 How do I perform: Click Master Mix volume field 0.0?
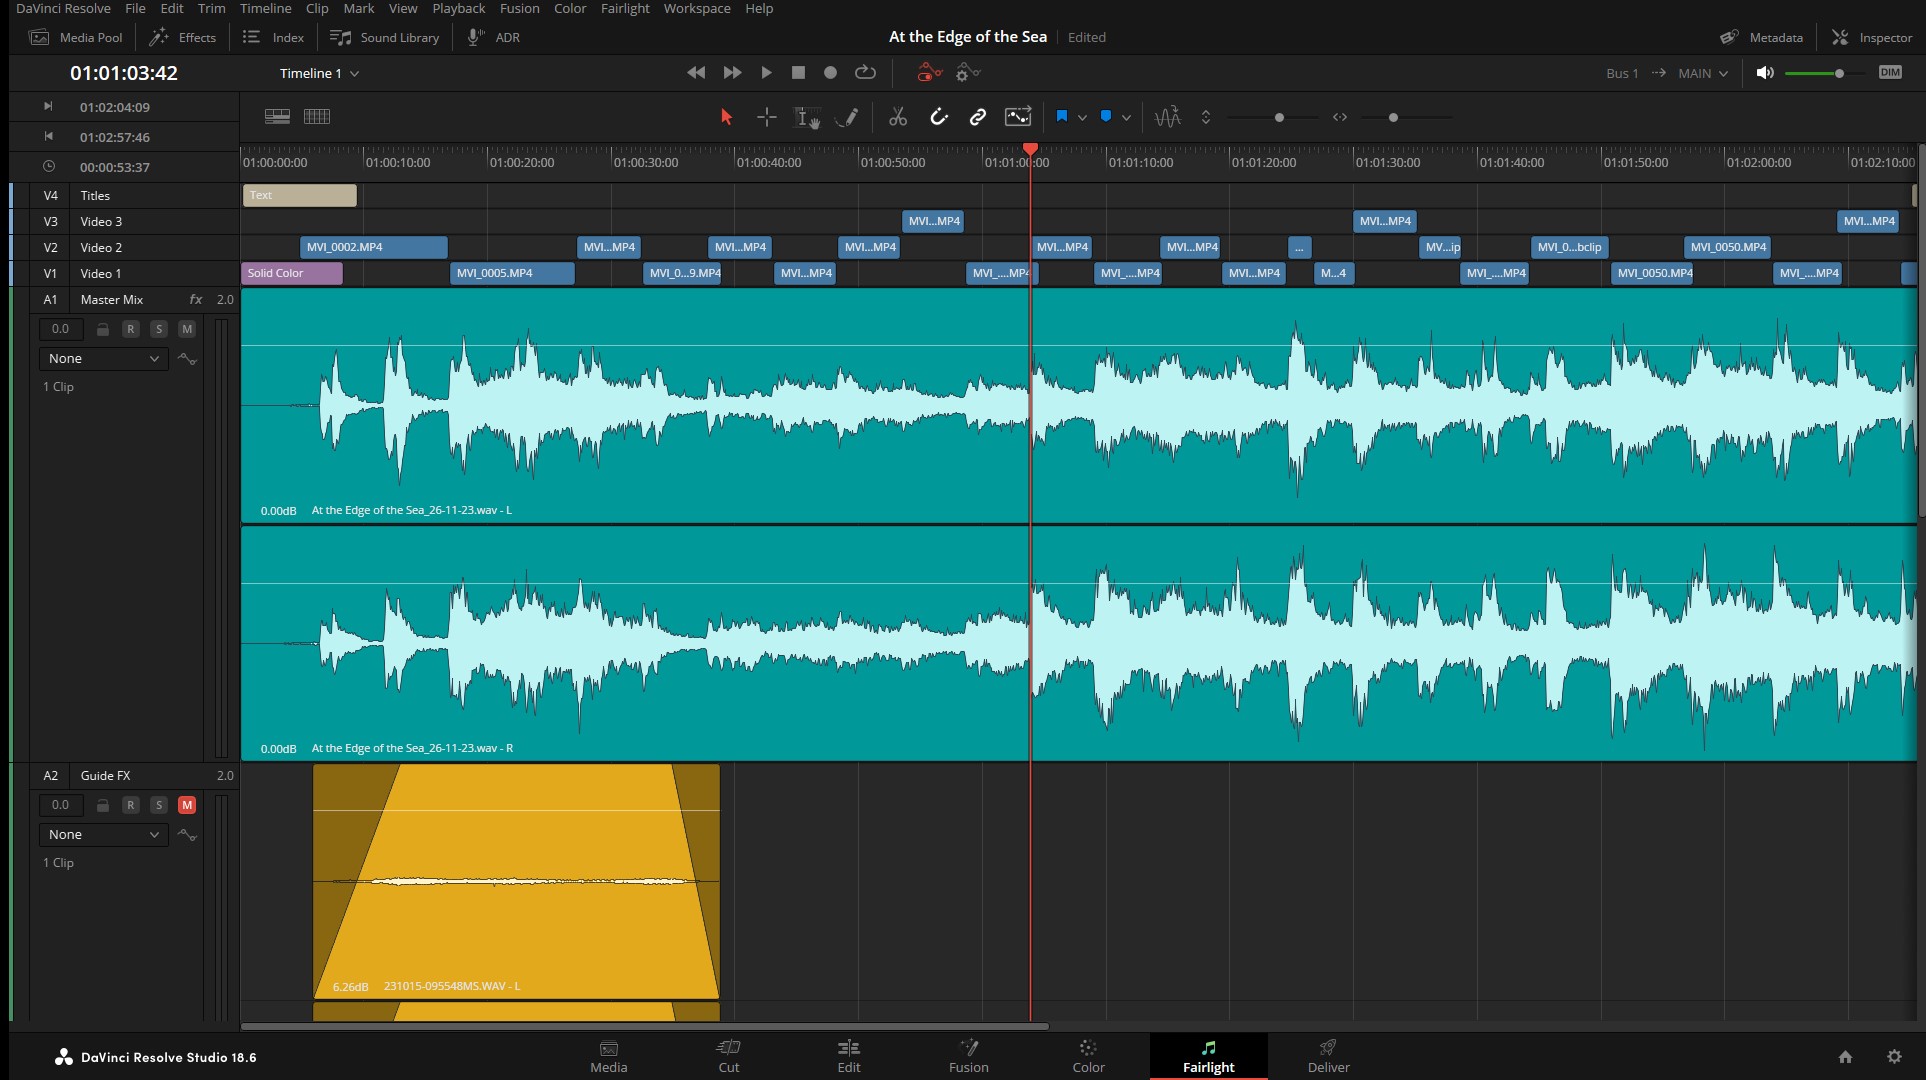(61, 329)
